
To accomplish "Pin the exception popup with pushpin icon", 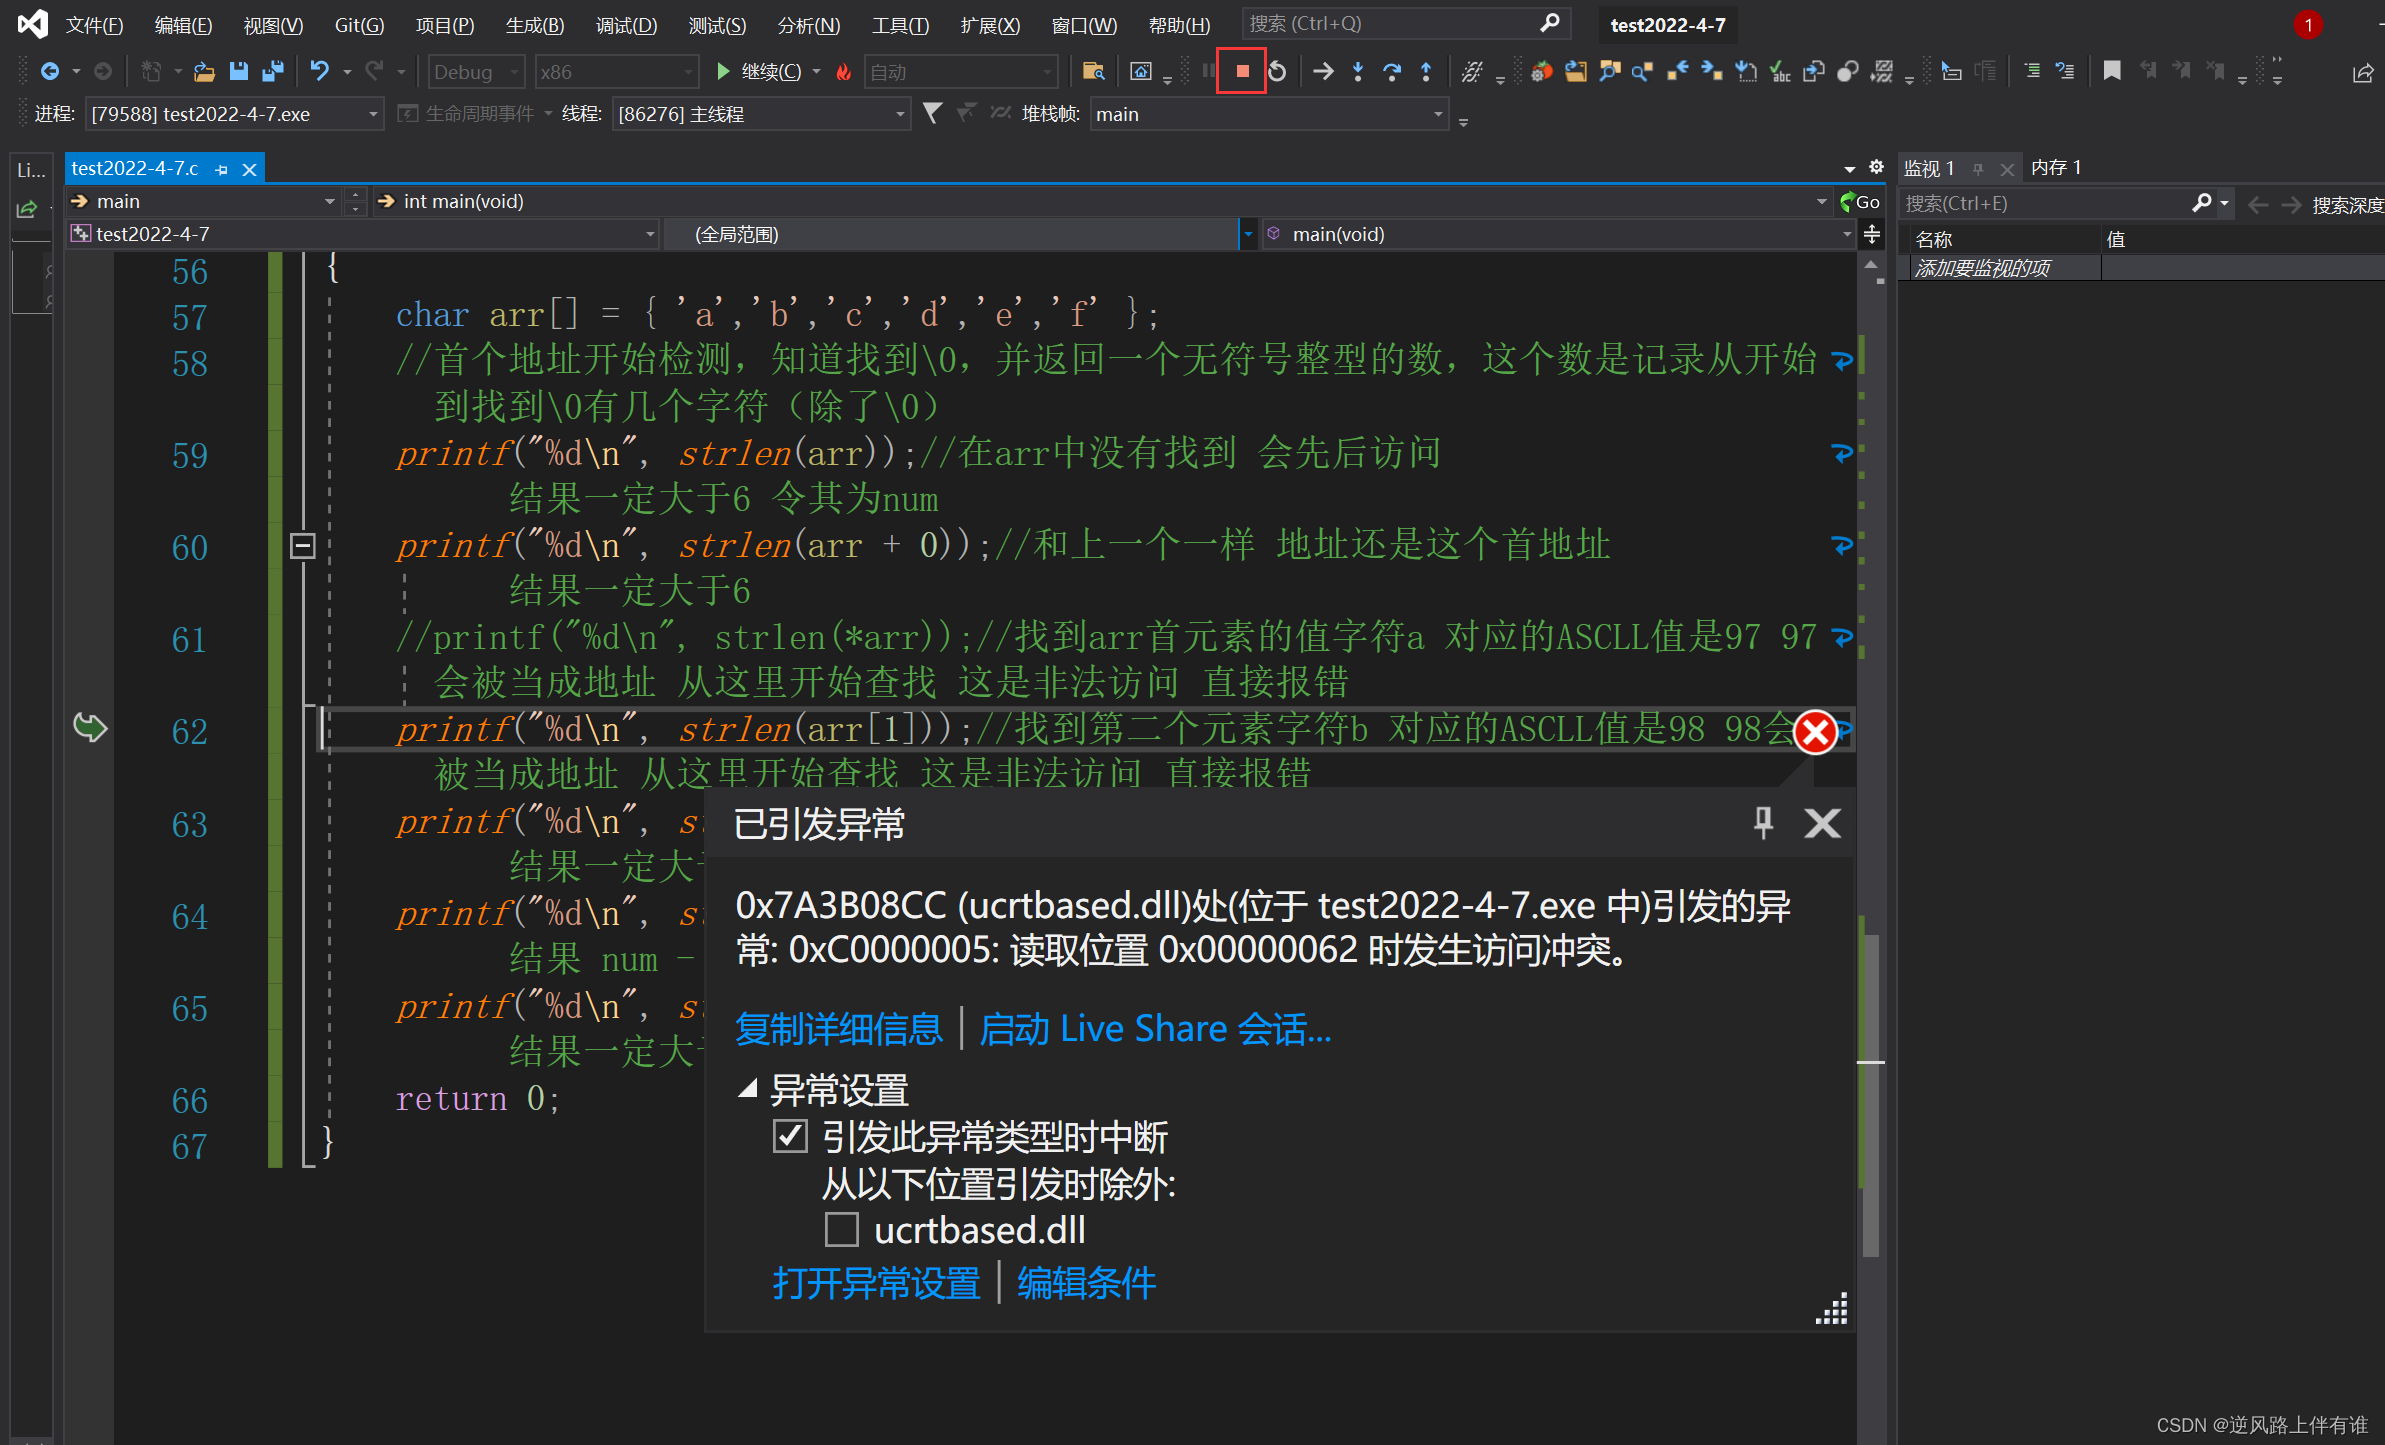I will click(x=1763, y=823).
